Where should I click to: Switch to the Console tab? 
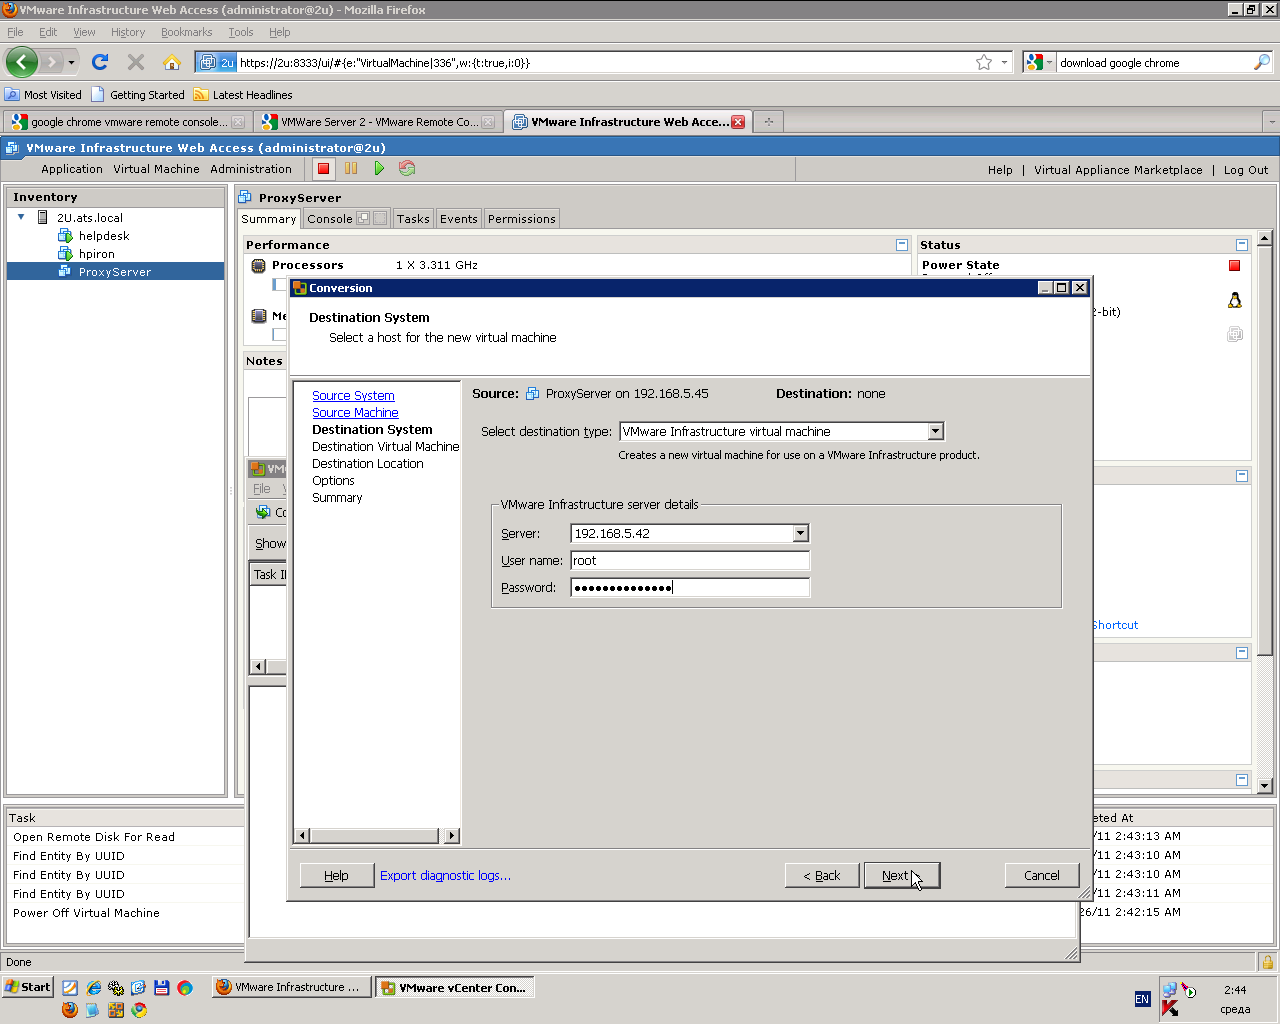pos(330,219)
